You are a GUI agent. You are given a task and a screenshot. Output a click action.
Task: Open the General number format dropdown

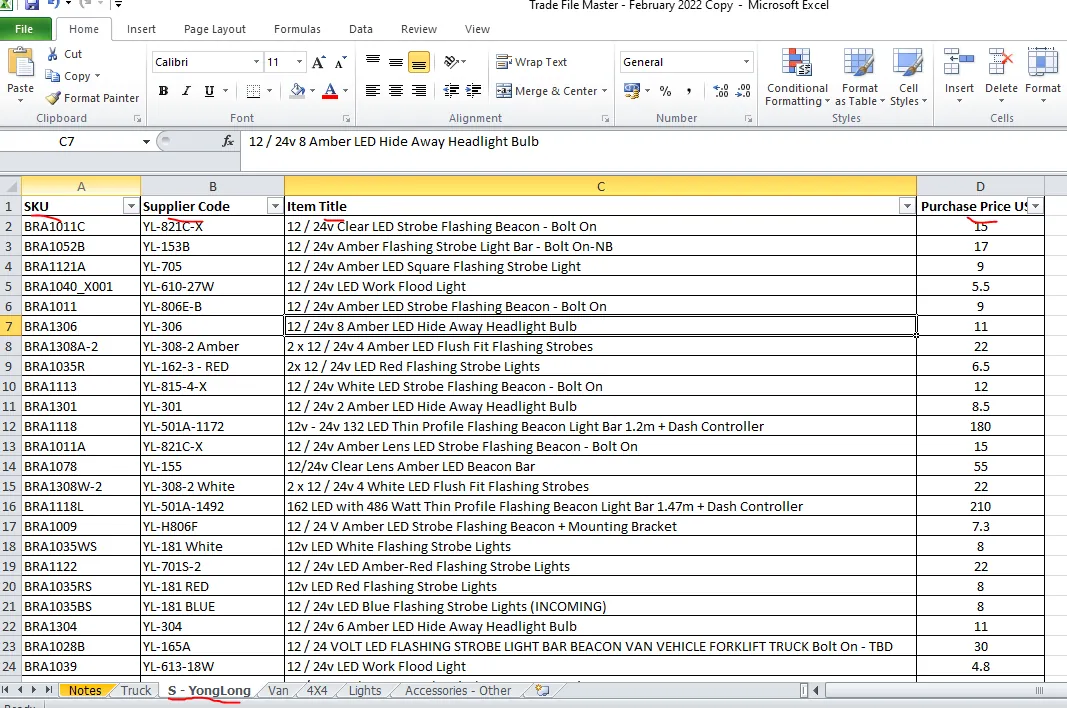coord(746,62)
